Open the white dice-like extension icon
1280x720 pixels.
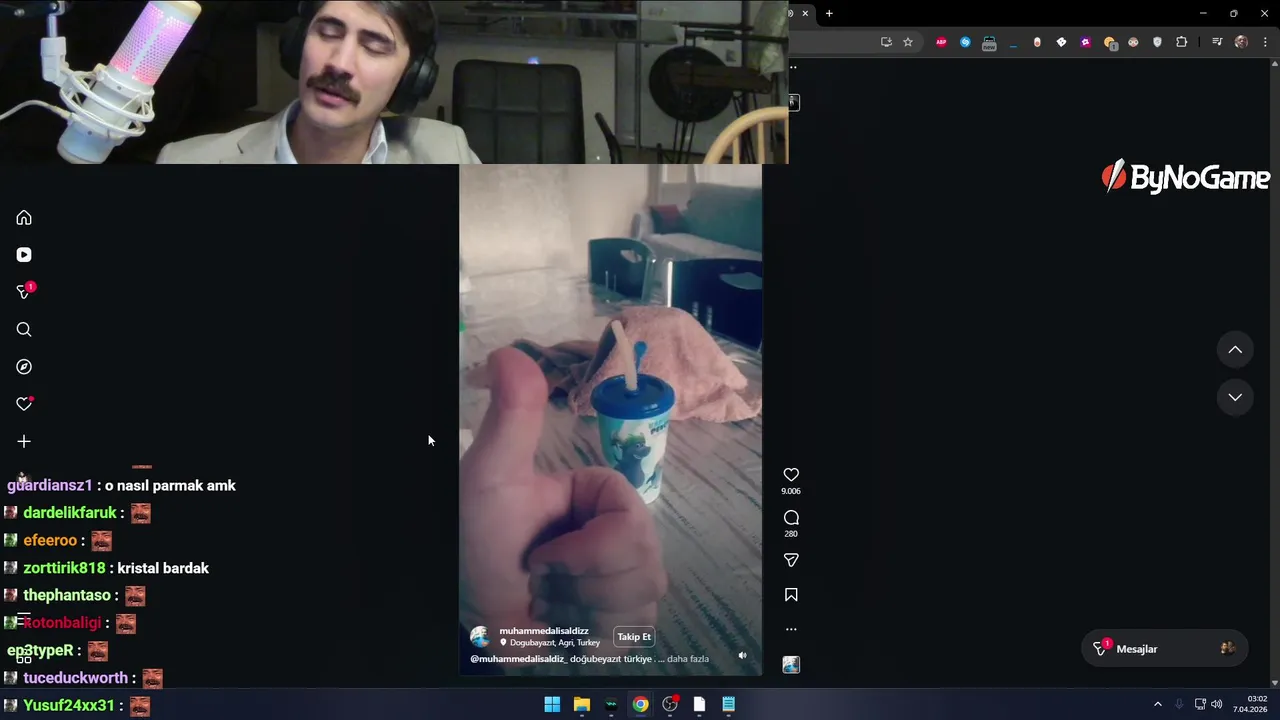click(x=1061, y=42)
